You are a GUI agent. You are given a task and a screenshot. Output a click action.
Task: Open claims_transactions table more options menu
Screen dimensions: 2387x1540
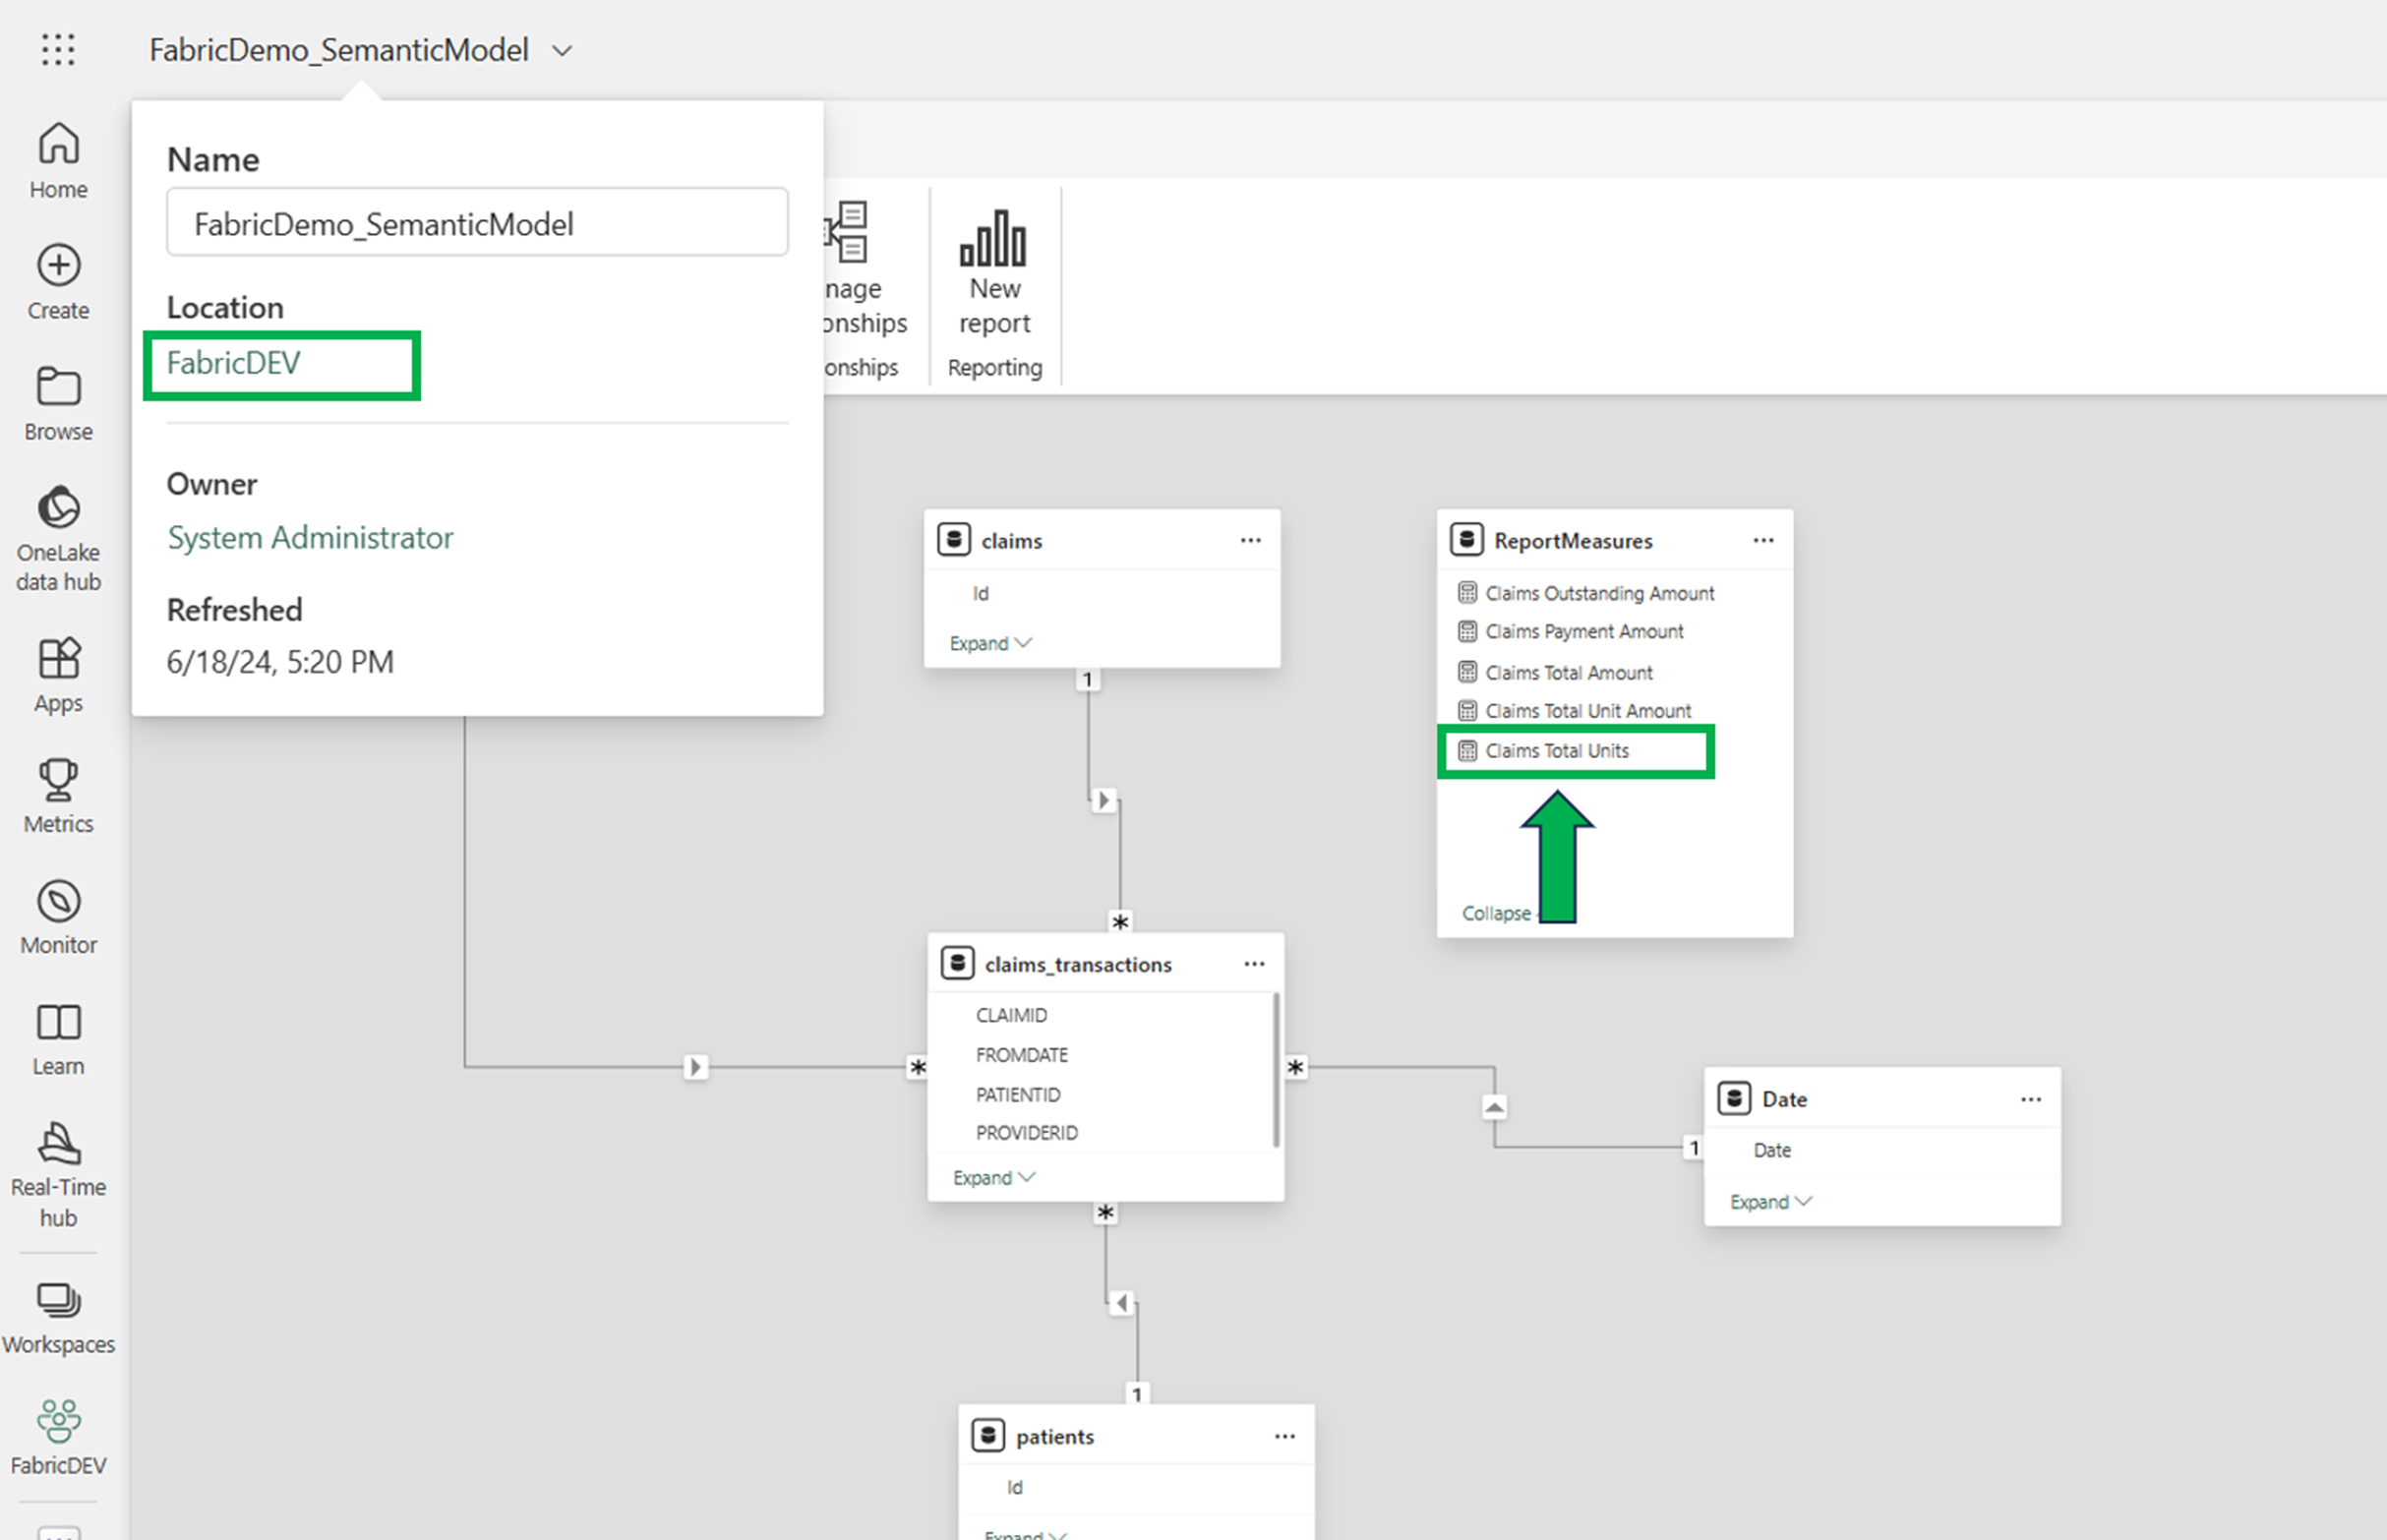1254,964
